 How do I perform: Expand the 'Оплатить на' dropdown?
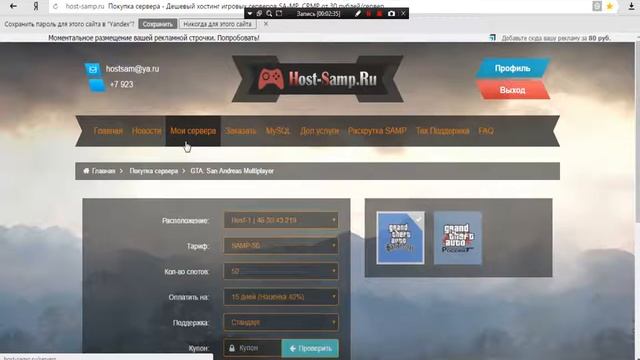pyautogui.click(x=281, y=297)
